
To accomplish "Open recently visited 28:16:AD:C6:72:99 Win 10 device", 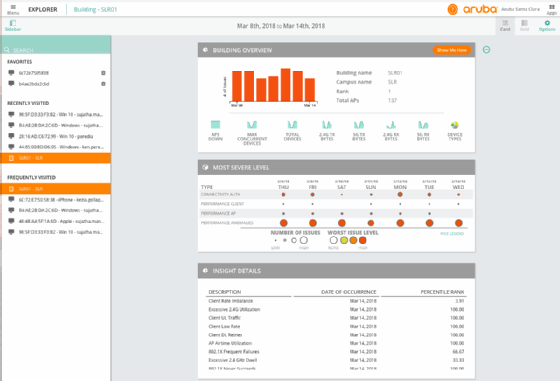I will [56, 136].
